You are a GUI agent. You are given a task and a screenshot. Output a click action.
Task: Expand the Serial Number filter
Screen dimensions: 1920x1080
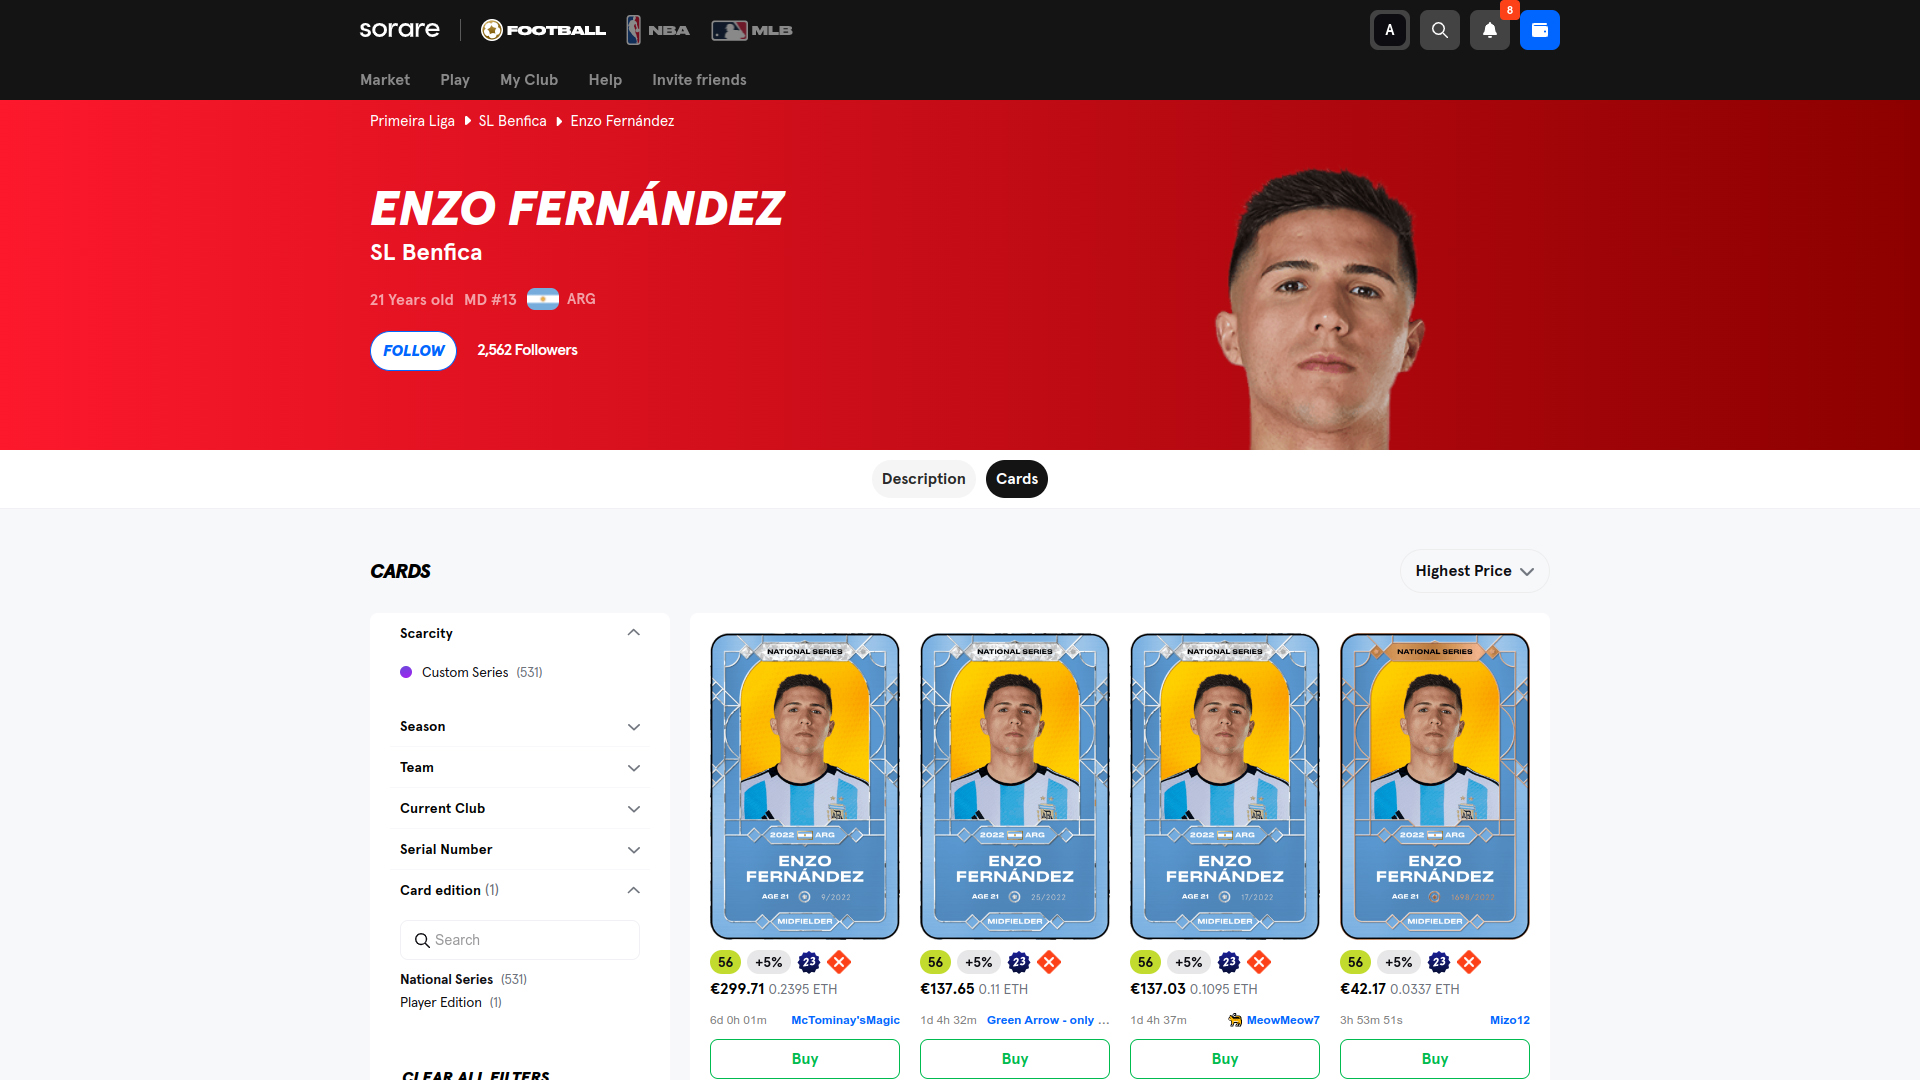(520, 849)
